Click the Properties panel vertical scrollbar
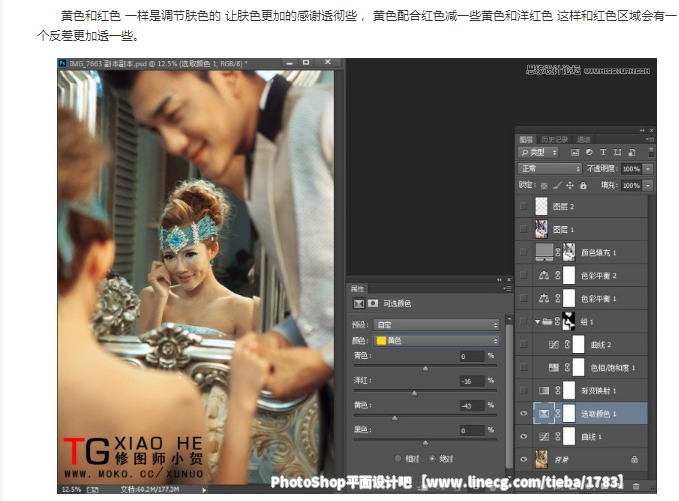The height and width of the screenshot is (501, 679). coord(509,394)
